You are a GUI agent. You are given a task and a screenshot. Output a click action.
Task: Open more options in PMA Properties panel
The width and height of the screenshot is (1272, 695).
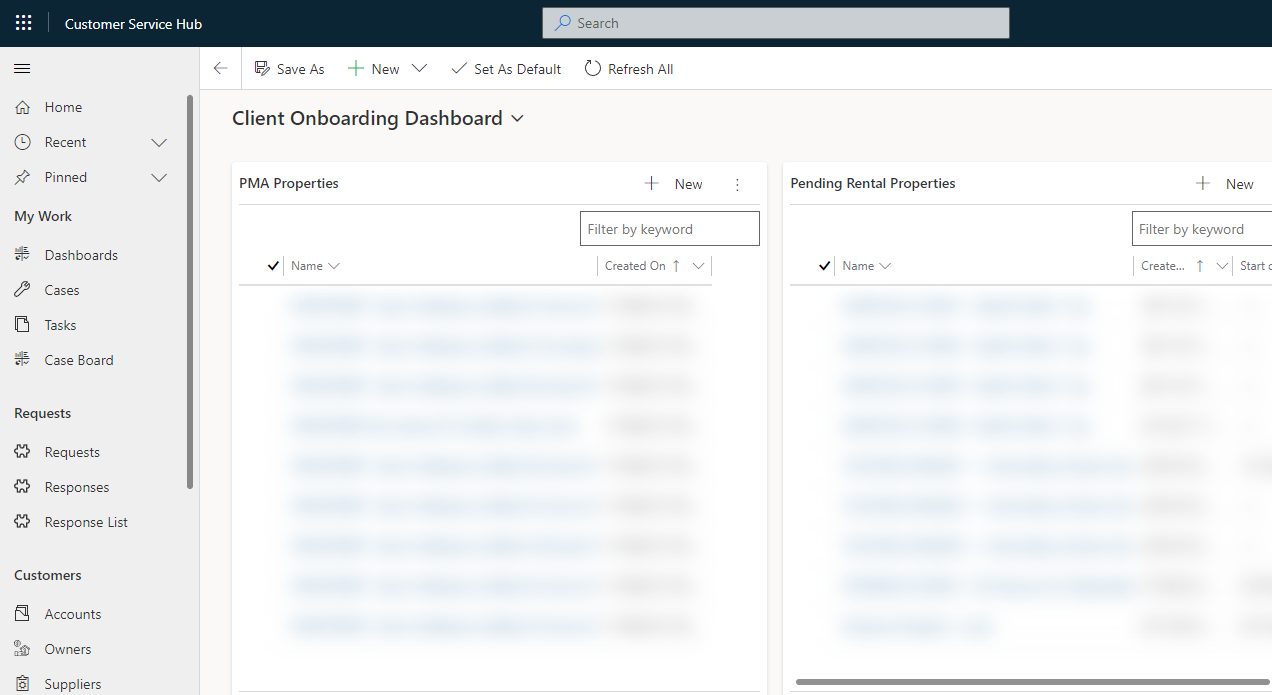(x=738, y=184)
